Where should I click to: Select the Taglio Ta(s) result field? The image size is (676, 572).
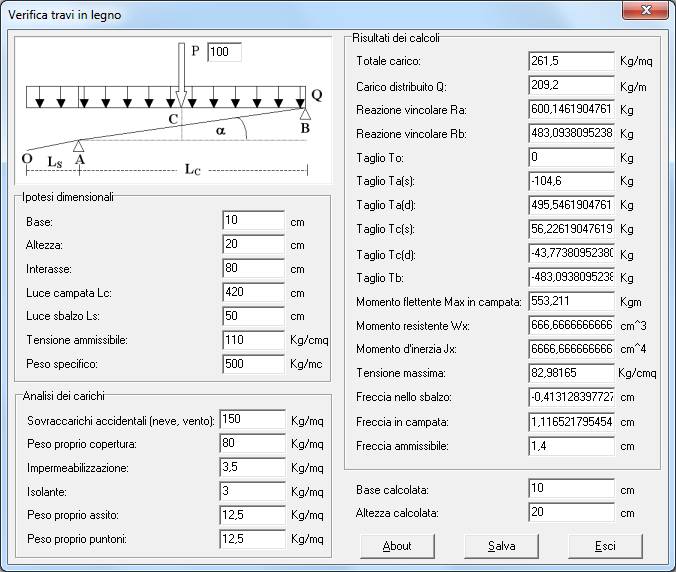tap(571, 181)
